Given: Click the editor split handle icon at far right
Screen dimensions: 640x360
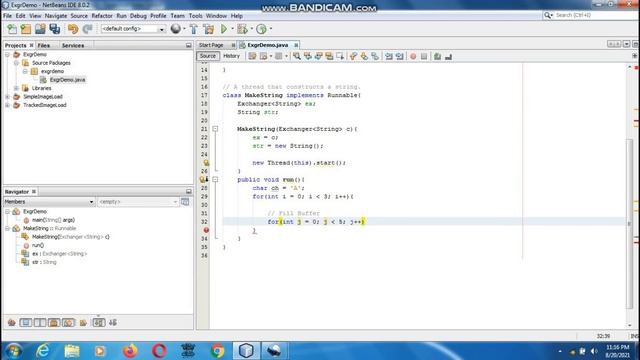Looking at the screenshot, I should (635, 56).
